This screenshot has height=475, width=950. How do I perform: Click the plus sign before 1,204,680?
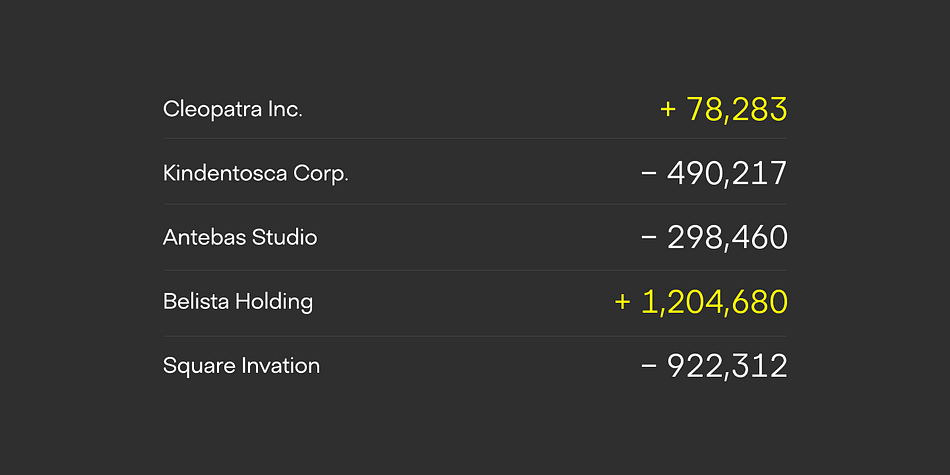tap(622, 302)
